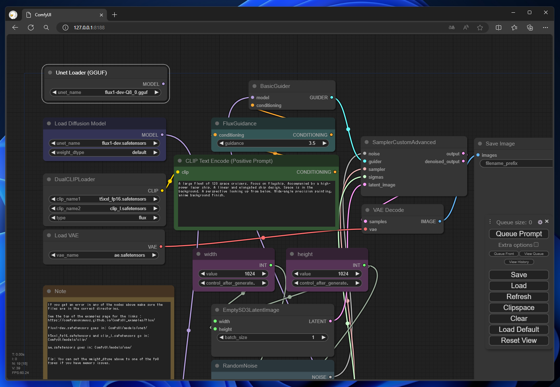This screenshot has height=387, width=560.
Task: Increase width value 1024 with its right arrow
Action: click(264, 274)
